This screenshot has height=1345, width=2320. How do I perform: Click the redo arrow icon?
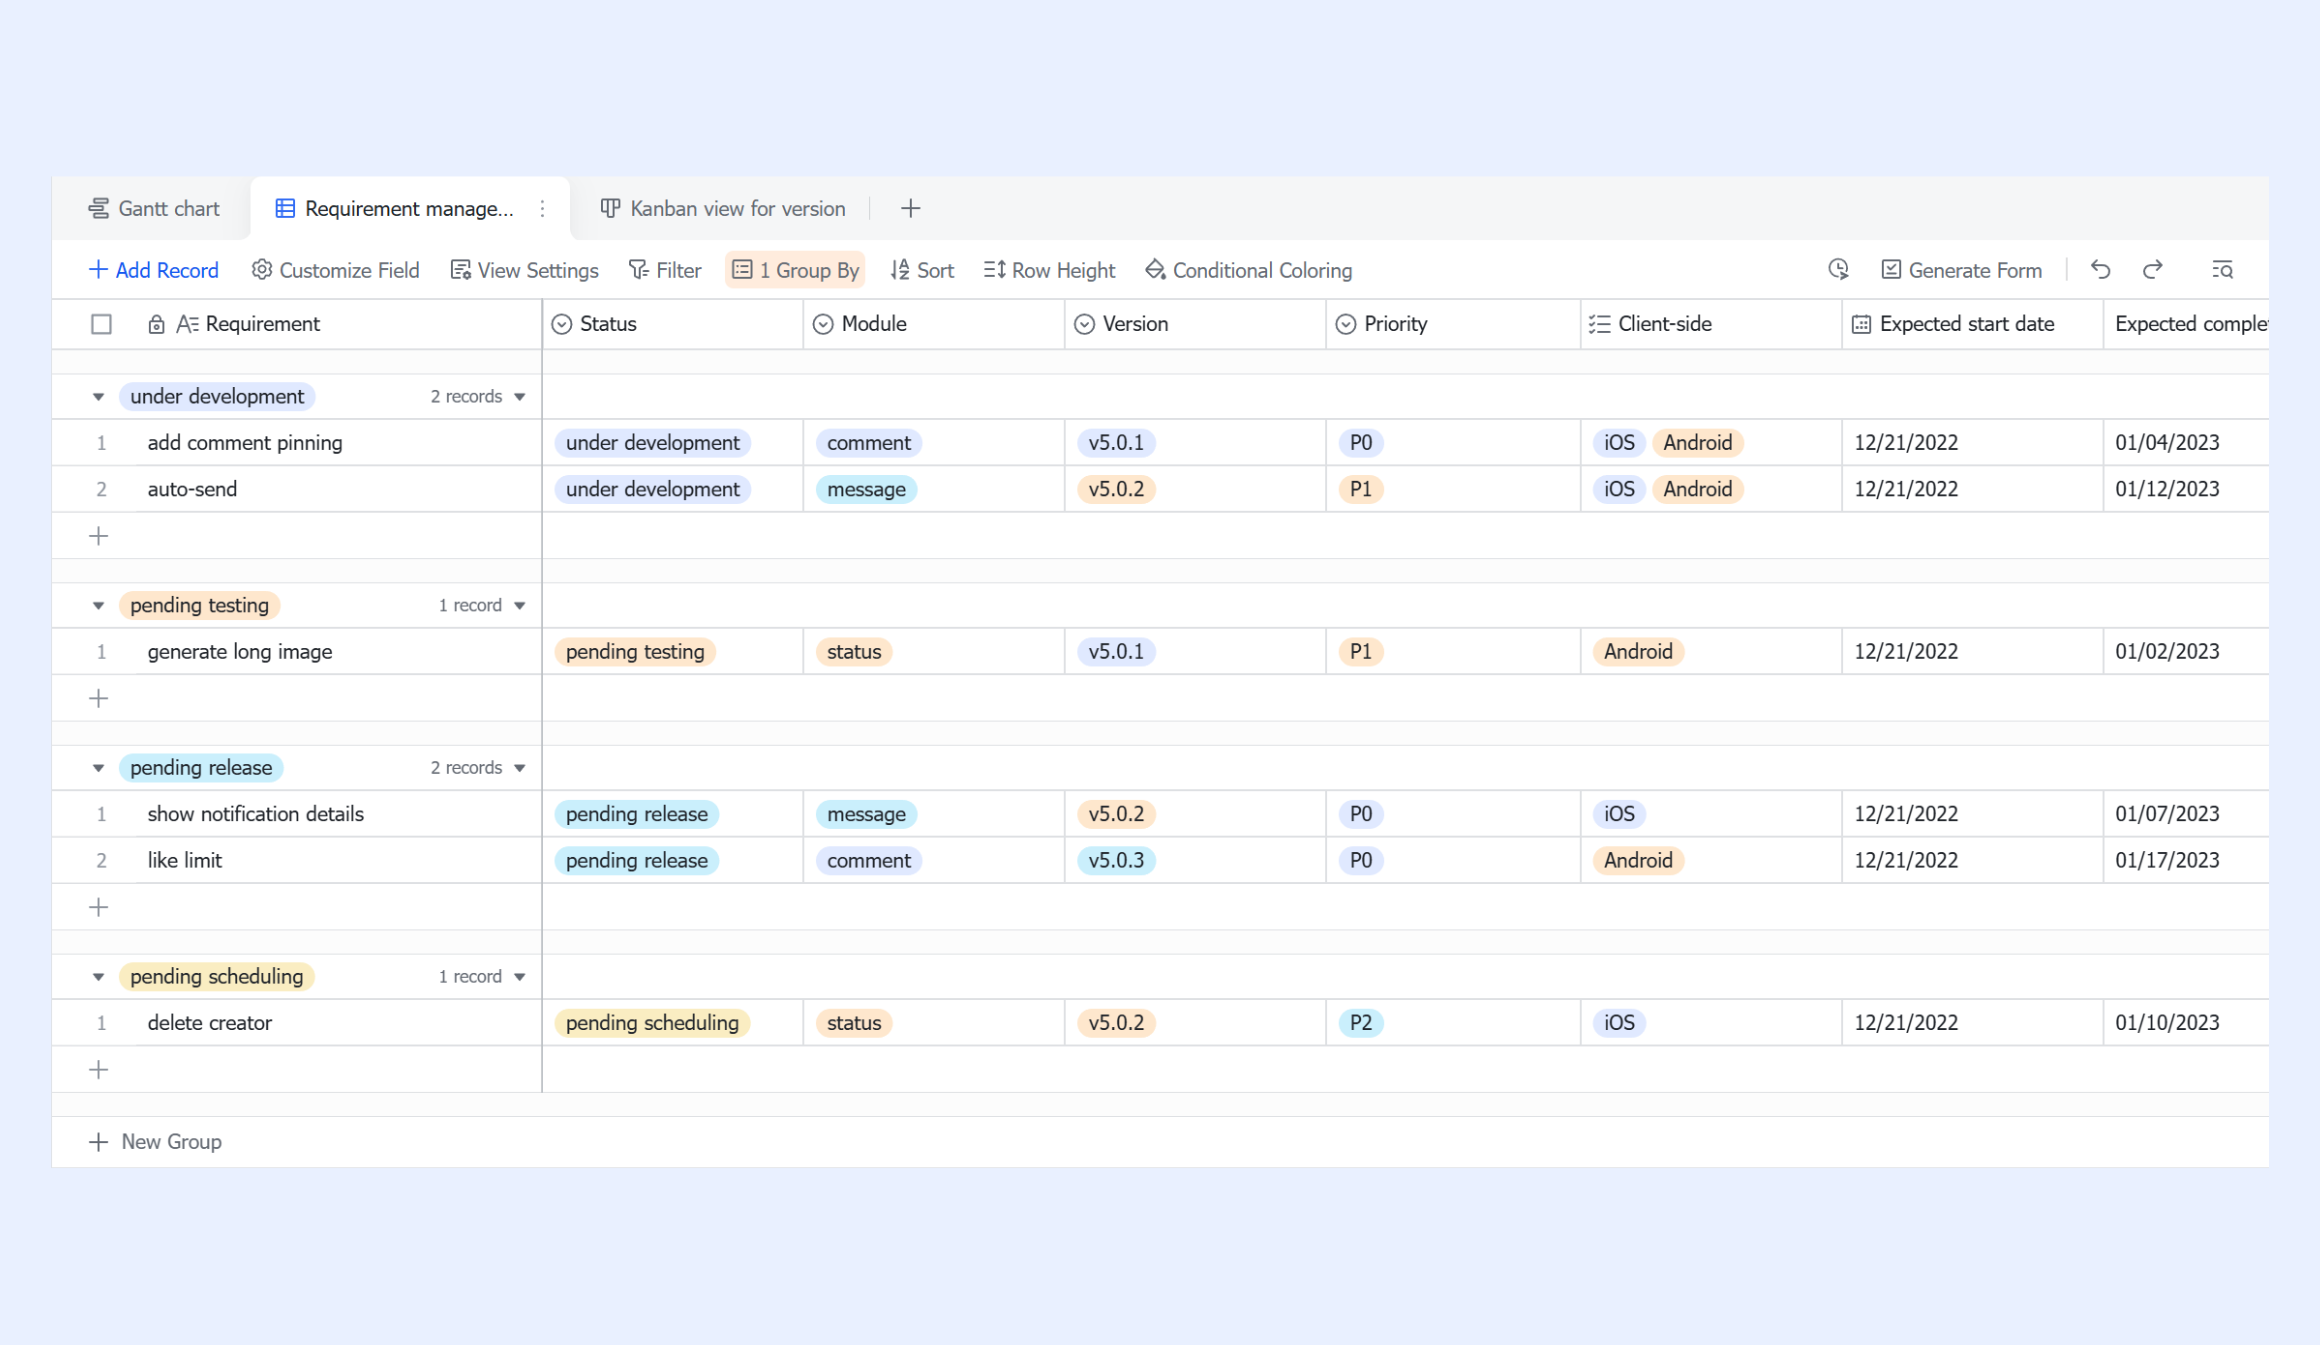[x=2153, y=270]
